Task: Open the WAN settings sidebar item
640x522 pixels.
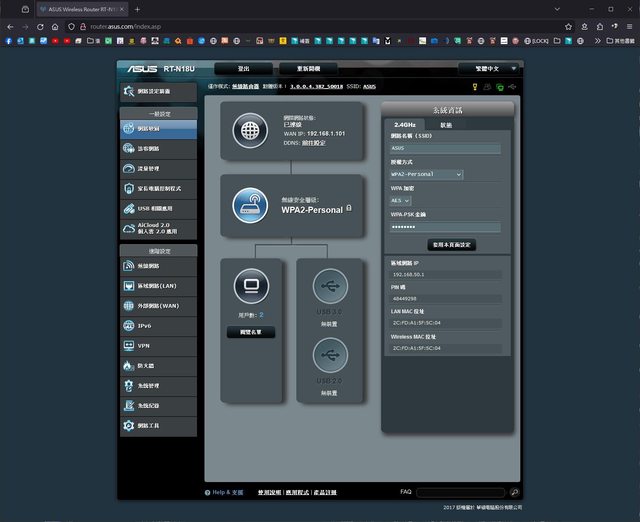Action: tap(158, 306)
